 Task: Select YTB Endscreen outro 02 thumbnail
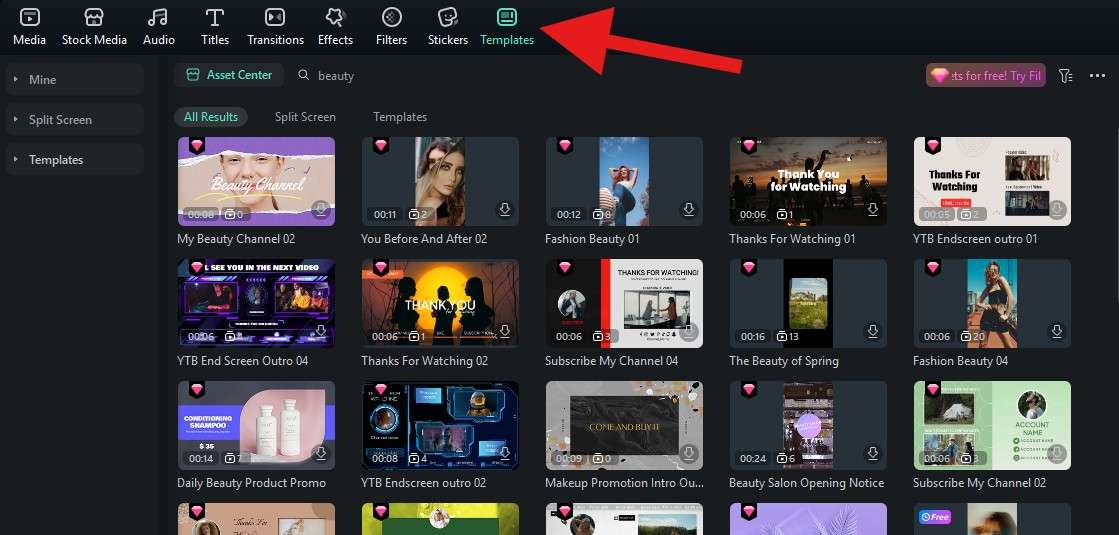pos(440,425)
